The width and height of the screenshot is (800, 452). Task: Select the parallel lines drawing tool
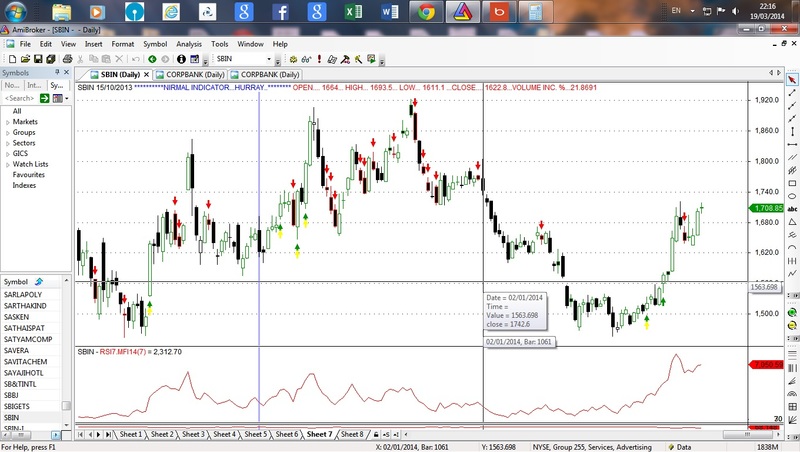(792, 158)
